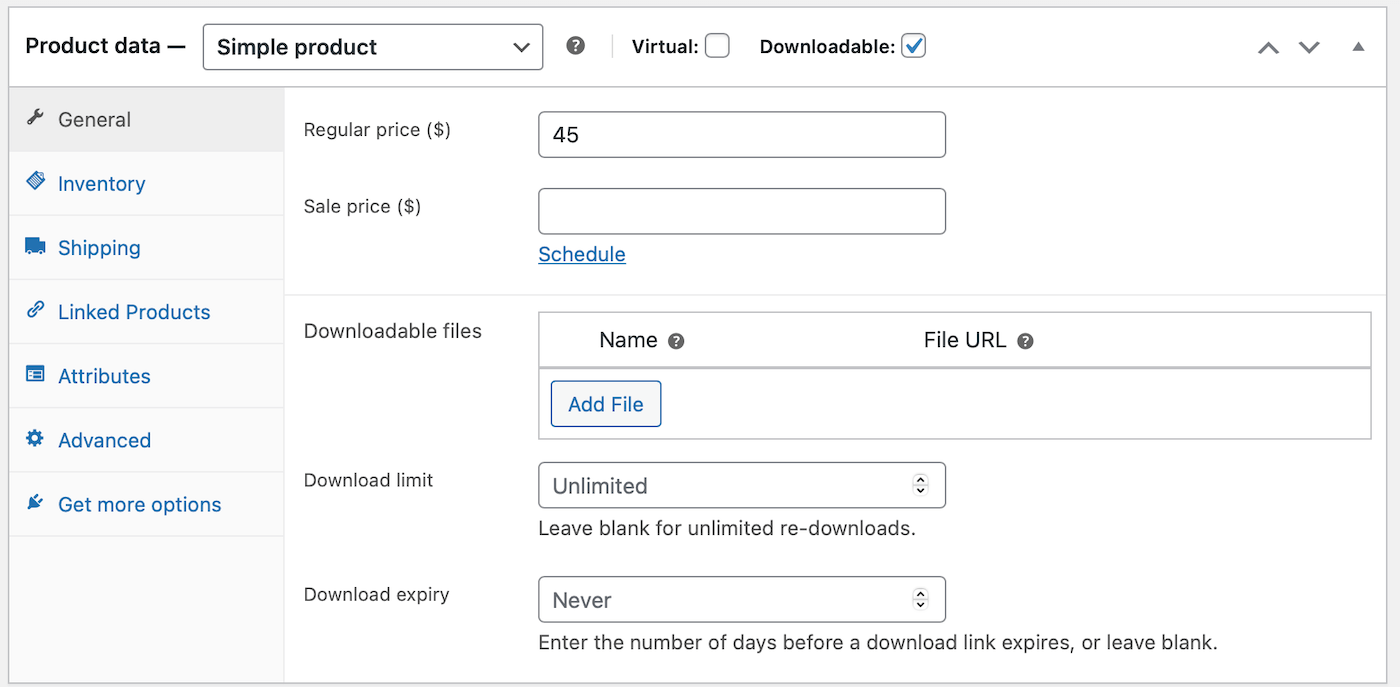
Task: Click the chain-link icon for Linked Products
Action: [37, 311]
